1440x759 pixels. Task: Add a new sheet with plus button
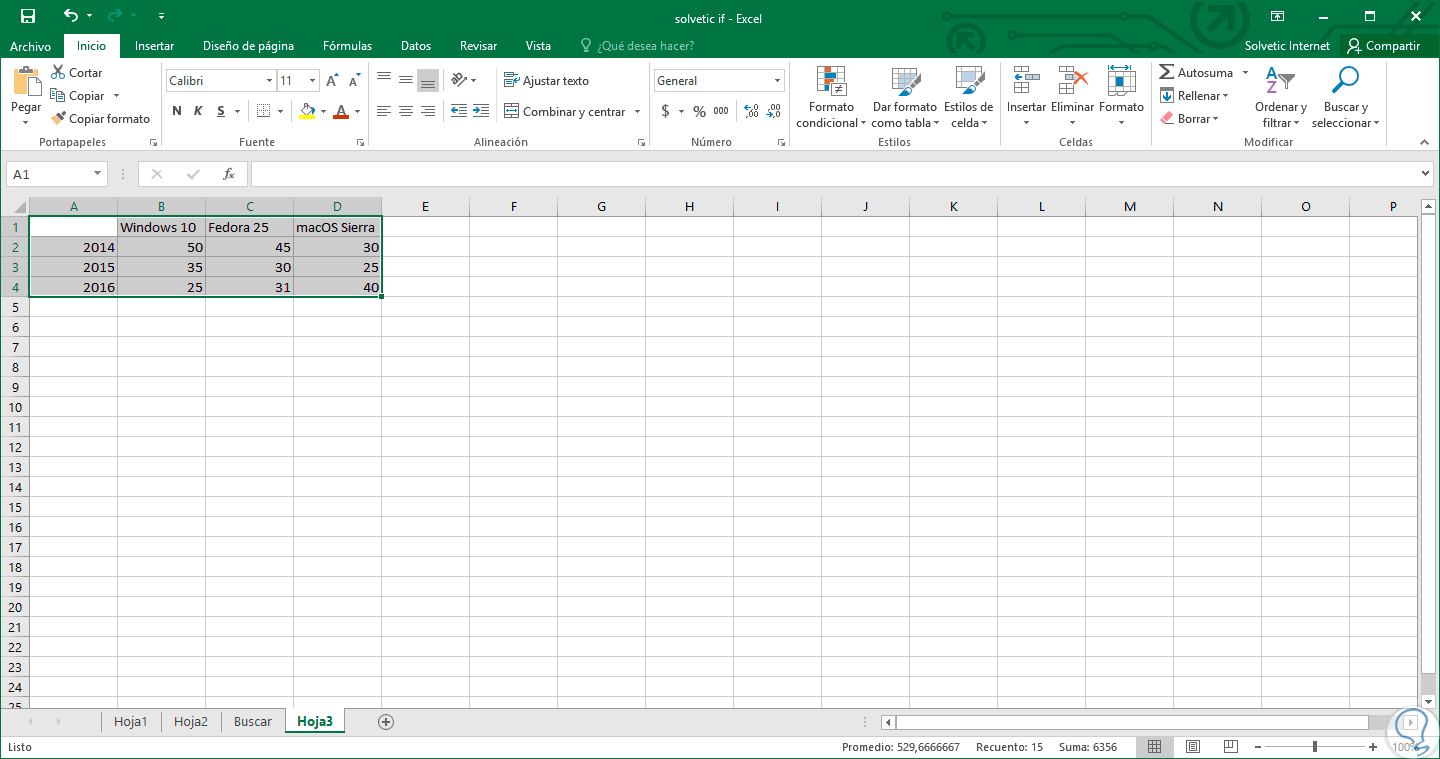tap(386, 722)
